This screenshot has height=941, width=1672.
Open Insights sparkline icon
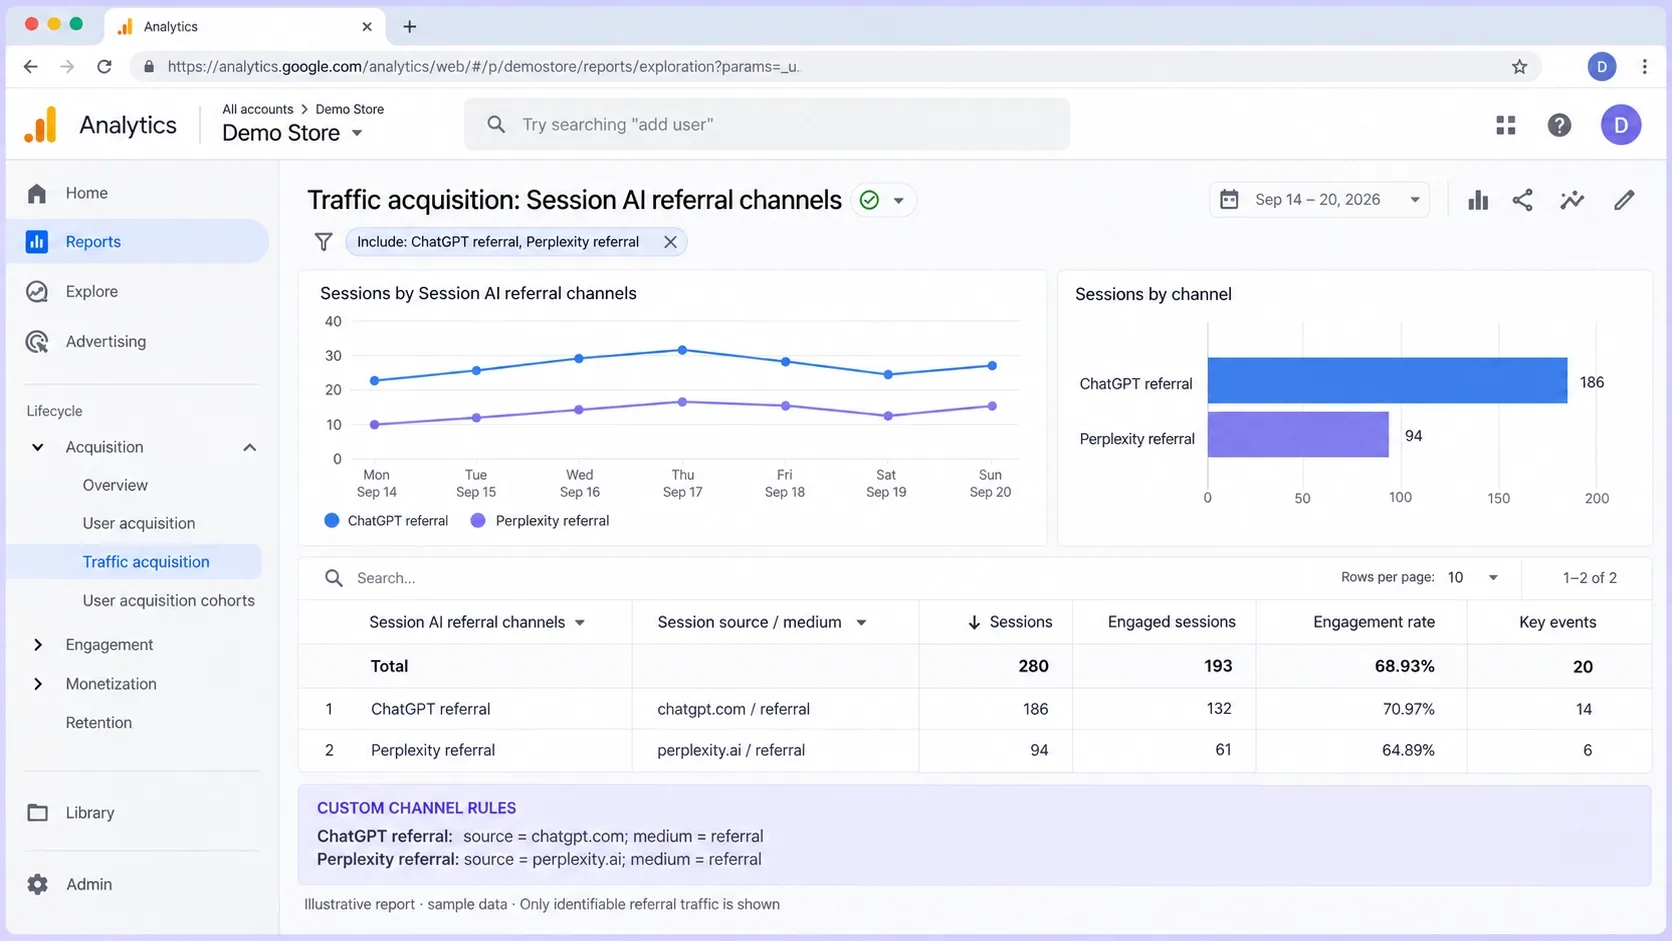1572,200
